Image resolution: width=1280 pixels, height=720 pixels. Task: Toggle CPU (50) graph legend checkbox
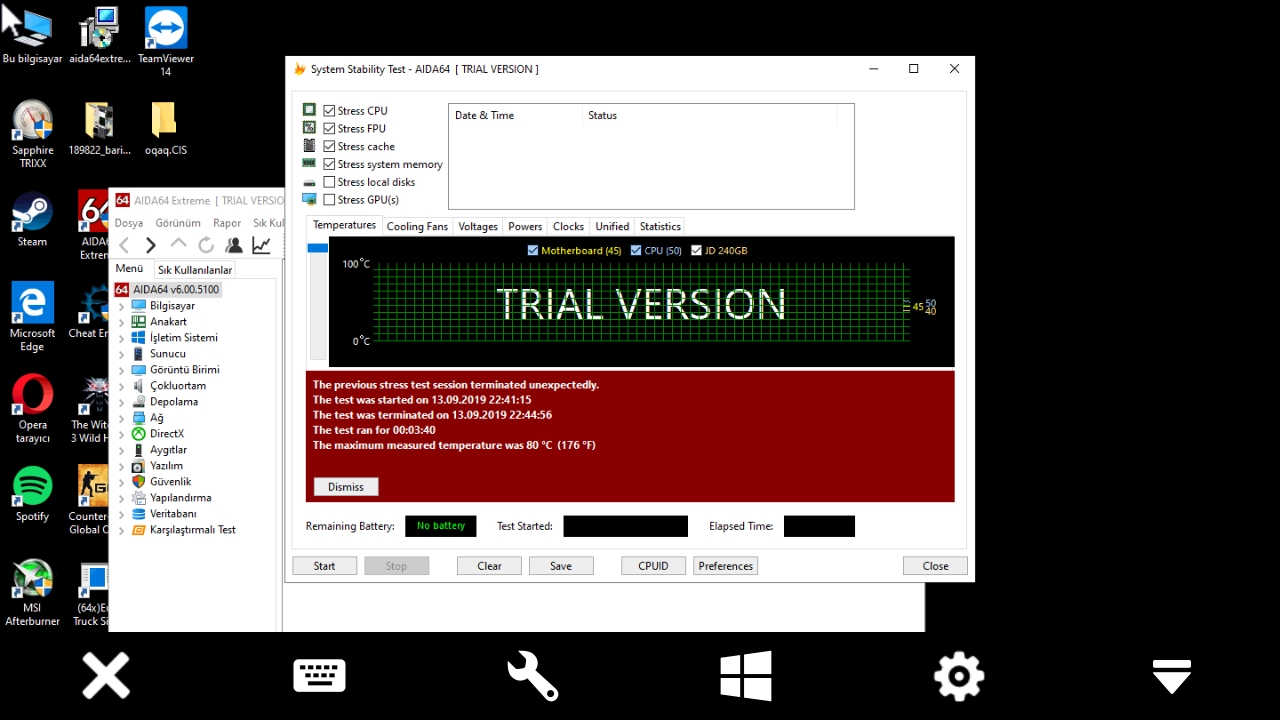pyautogui.click(x=636, y=251)
